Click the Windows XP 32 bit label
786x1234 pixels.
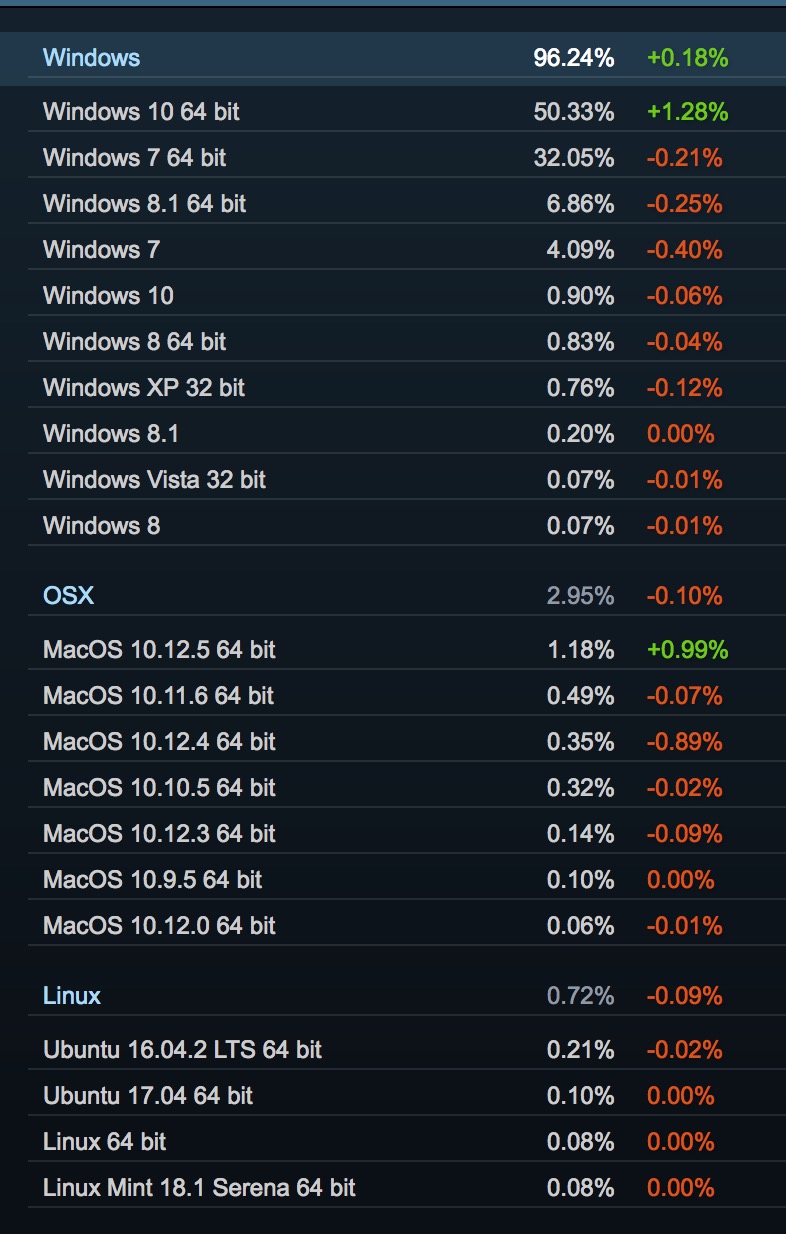tap(144, 388)
